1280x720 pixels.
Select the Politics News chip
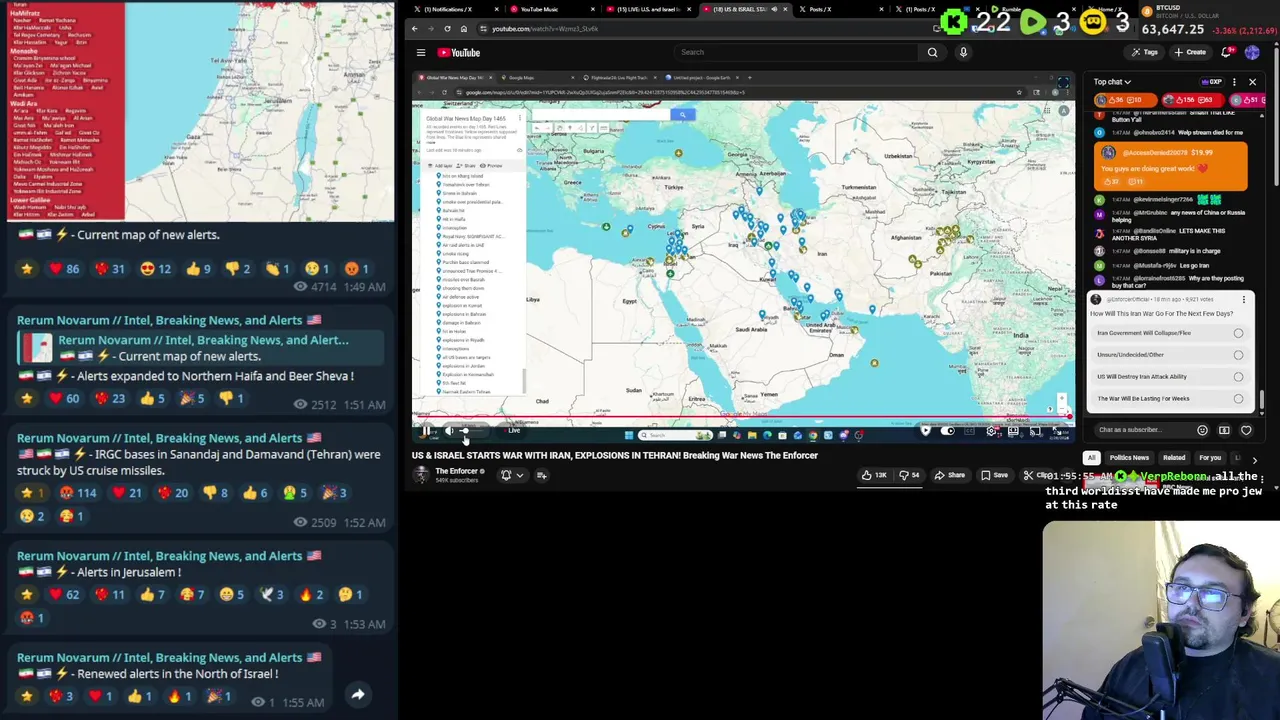[1128, 458]
